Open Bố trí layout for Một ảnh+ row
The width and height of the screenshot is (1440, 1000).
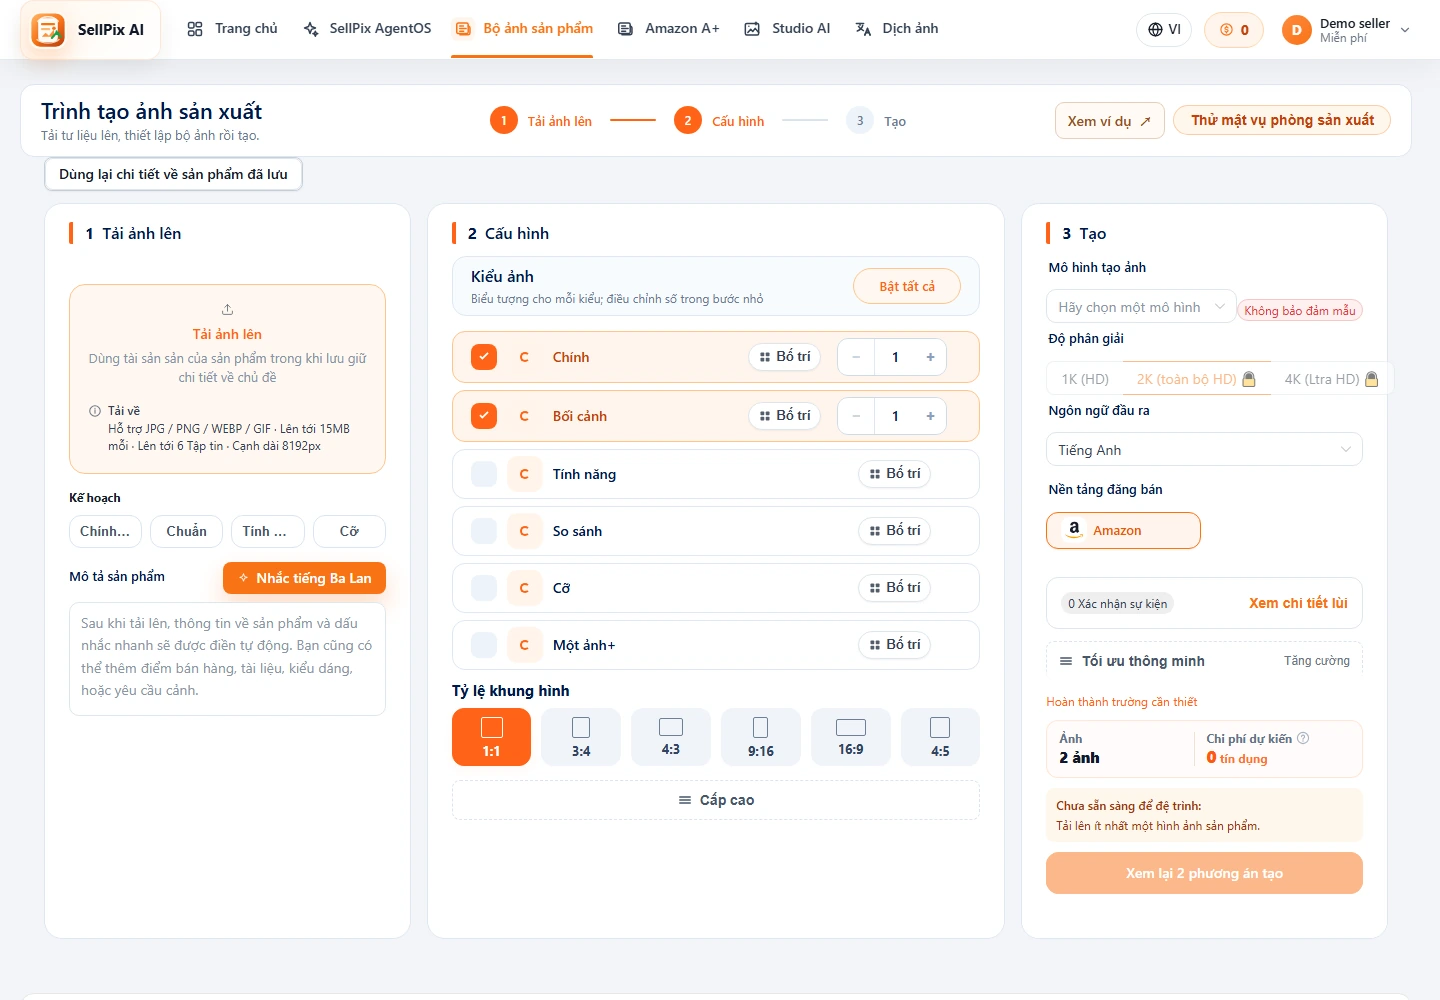click(894, 645)
